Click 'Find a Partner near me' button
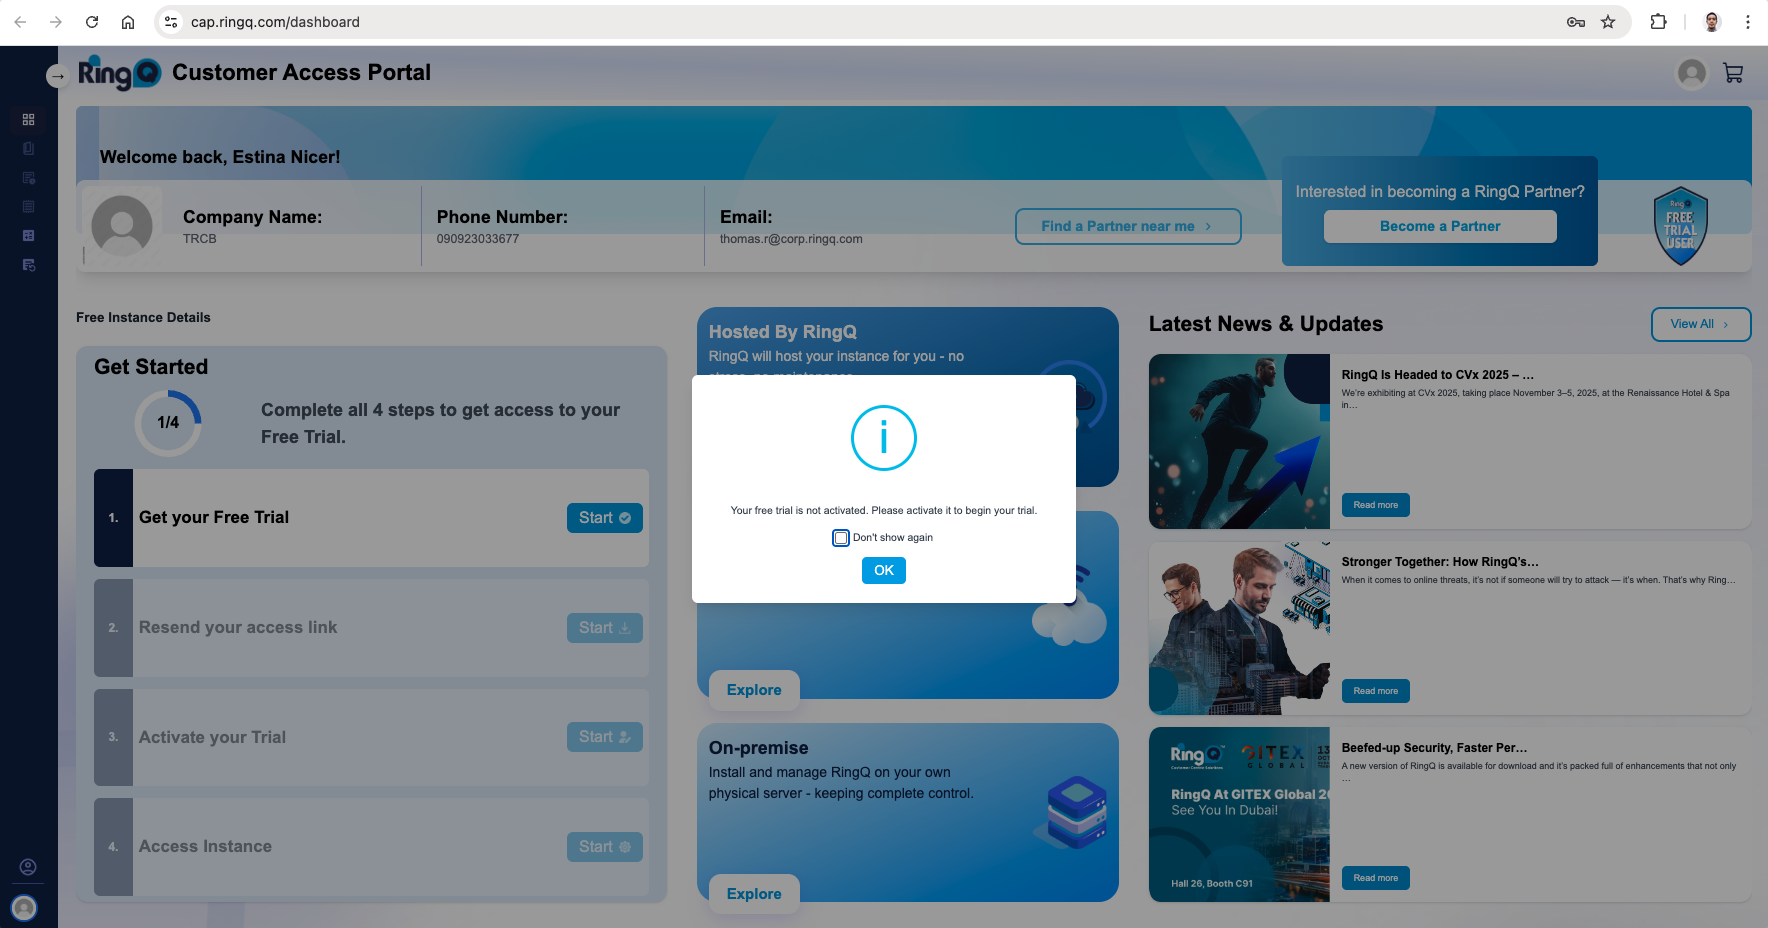The width and height of the screenshot is (1768, 928). click(1128, 226)
